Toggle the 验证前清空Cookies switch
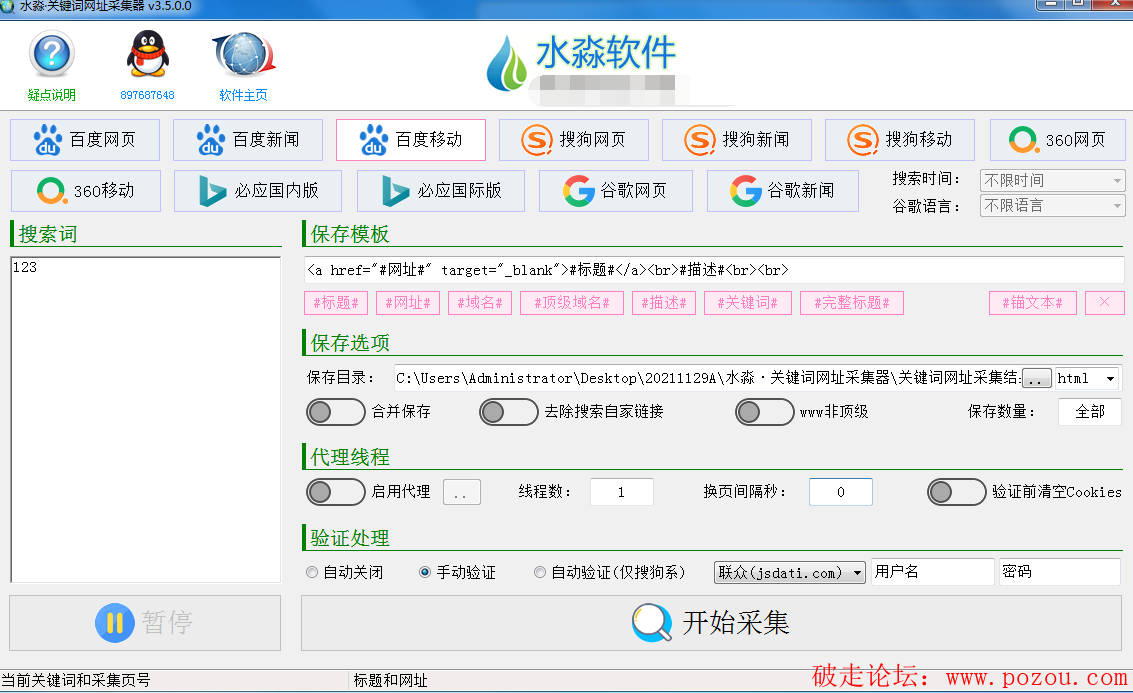Viewport: 1133px width, 693px height. point(957,492)
